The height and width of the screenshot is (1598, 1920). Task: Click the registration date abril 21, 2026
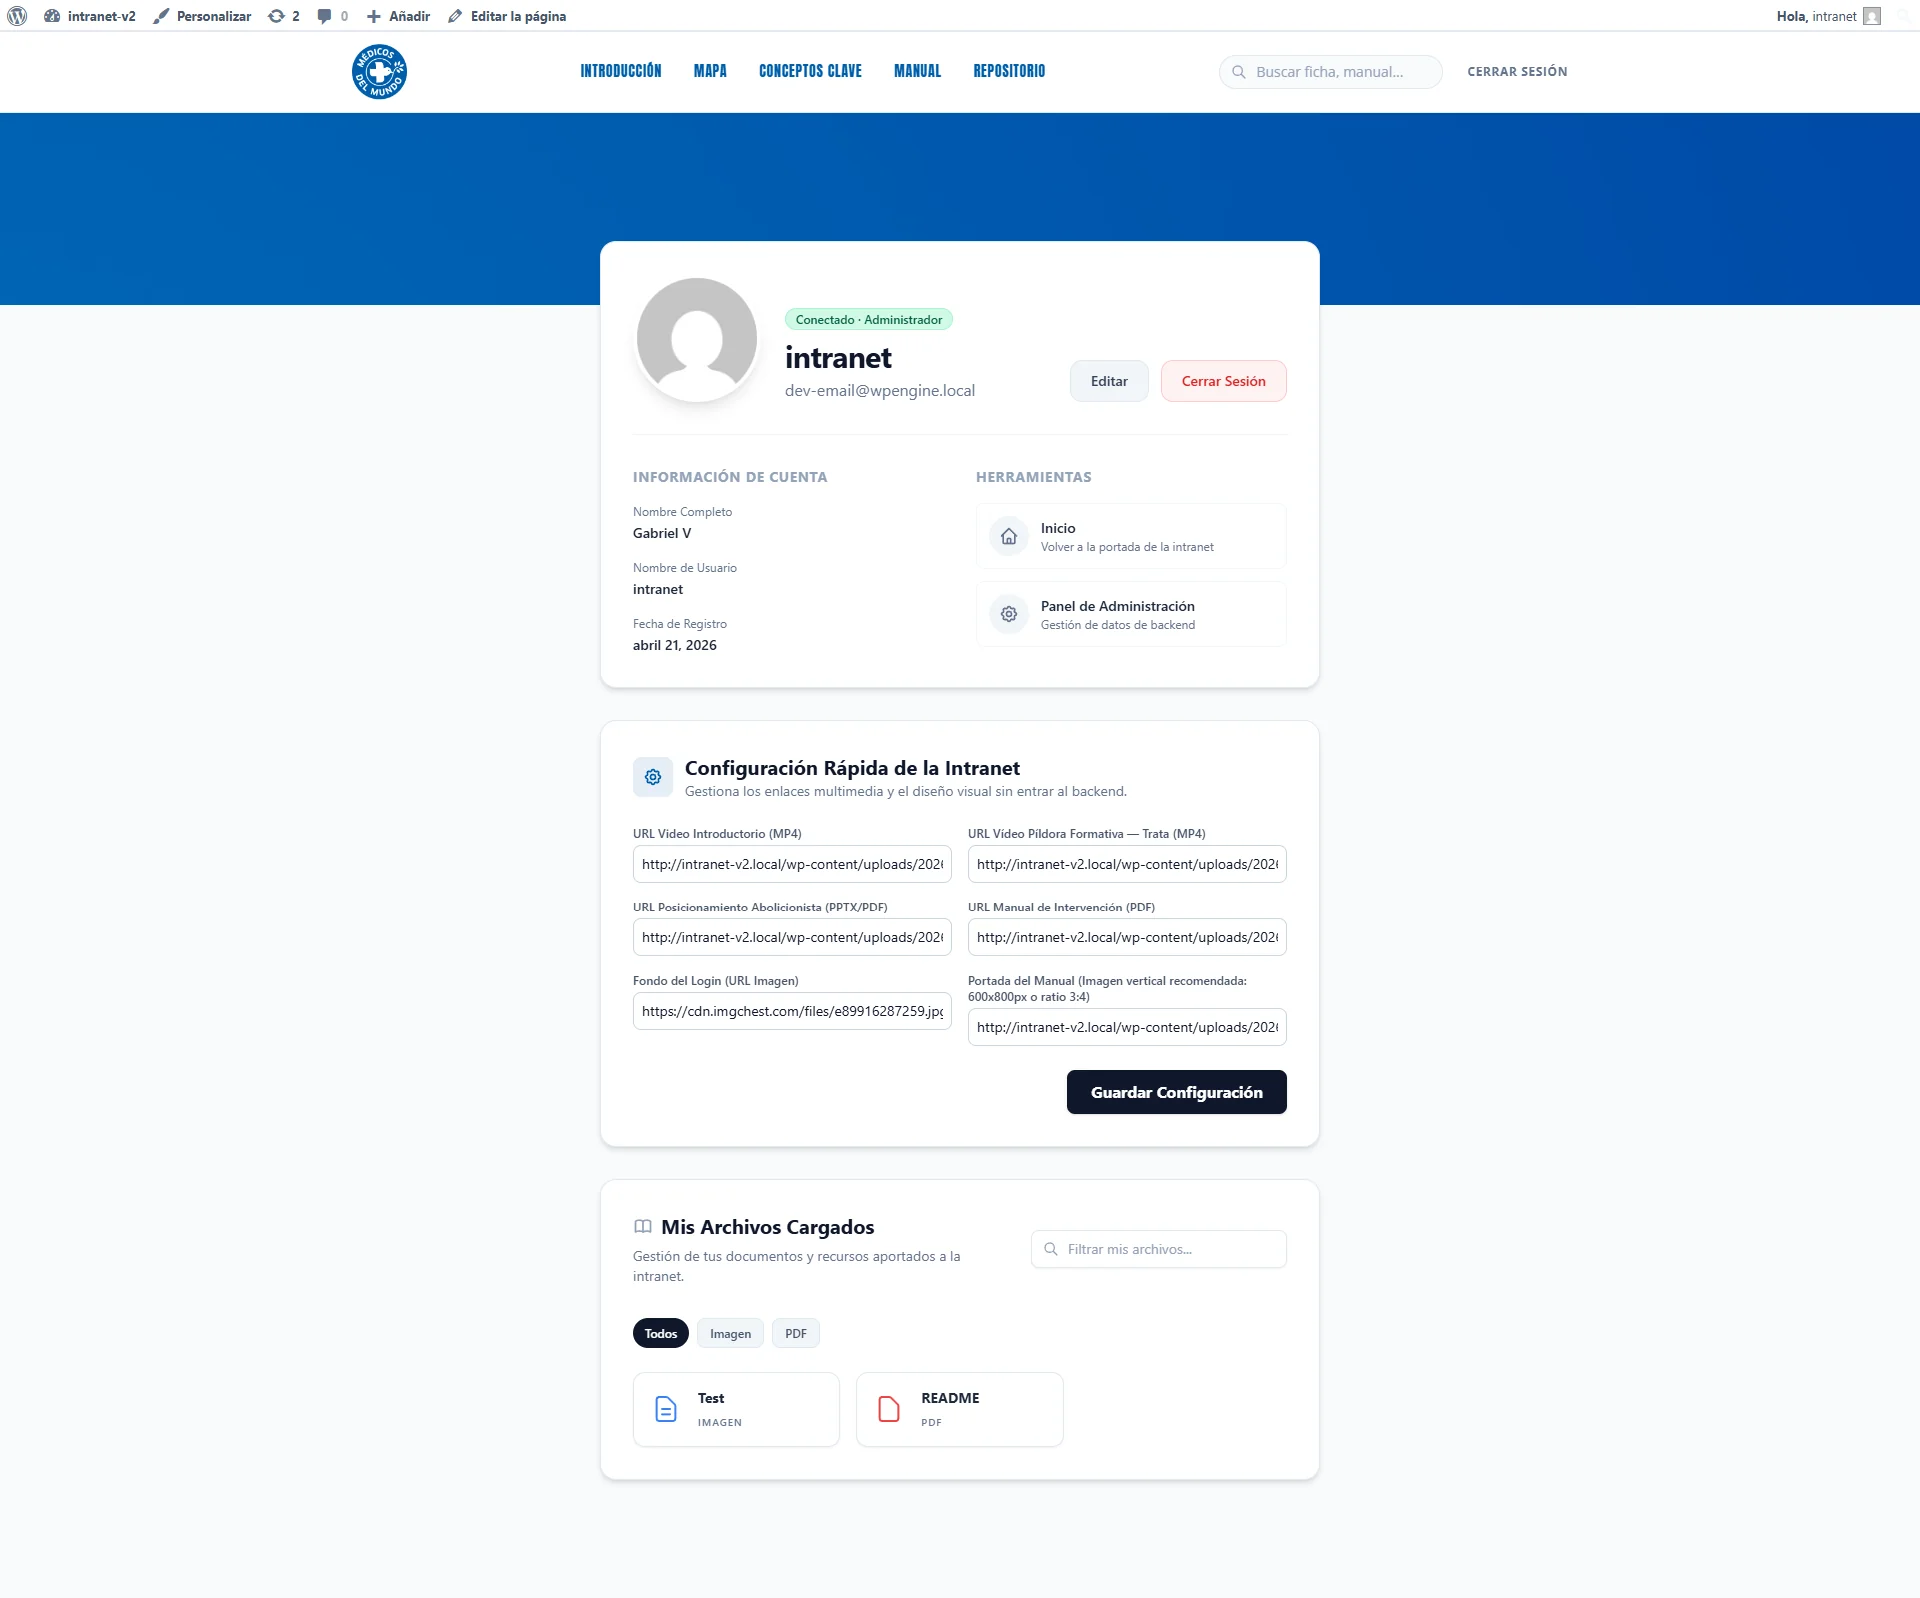[x=675, y=645]
